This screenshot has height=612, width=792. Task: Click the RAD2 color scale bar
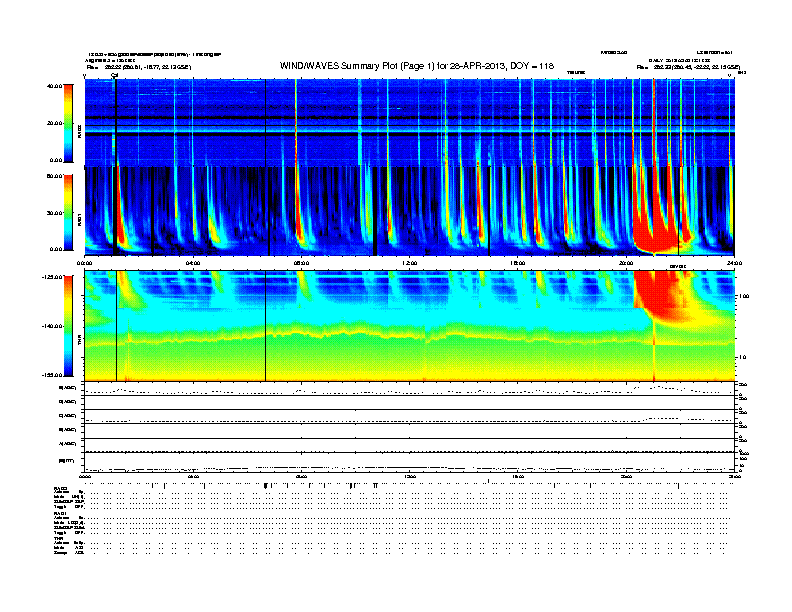pyautogui.click(x=68, y=123)
